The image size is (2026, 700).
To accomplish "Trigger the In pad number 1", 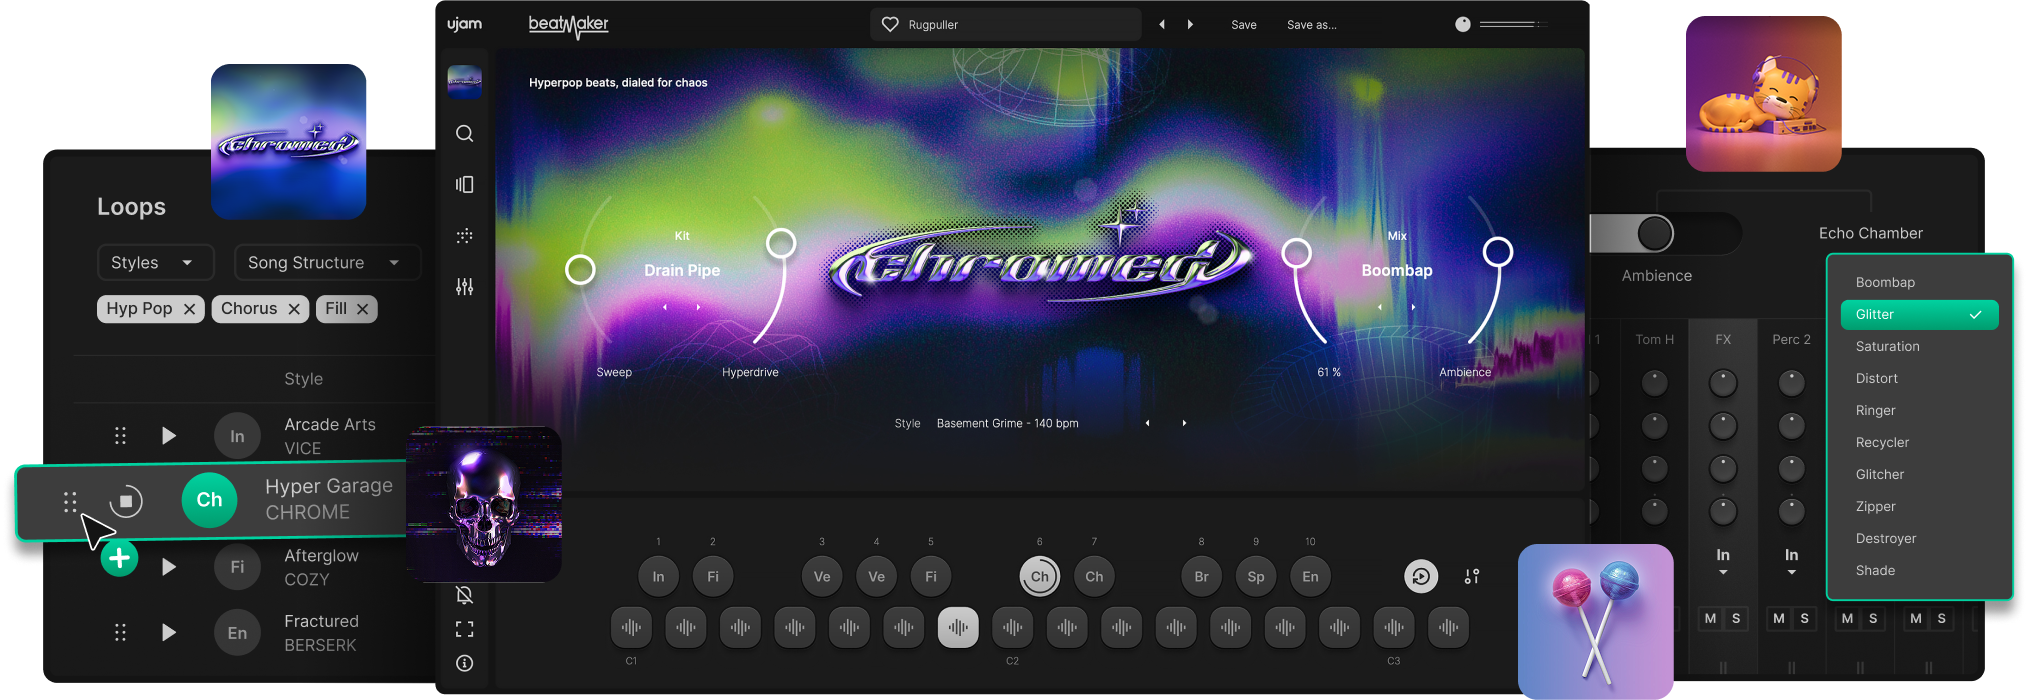I will 658,576.
